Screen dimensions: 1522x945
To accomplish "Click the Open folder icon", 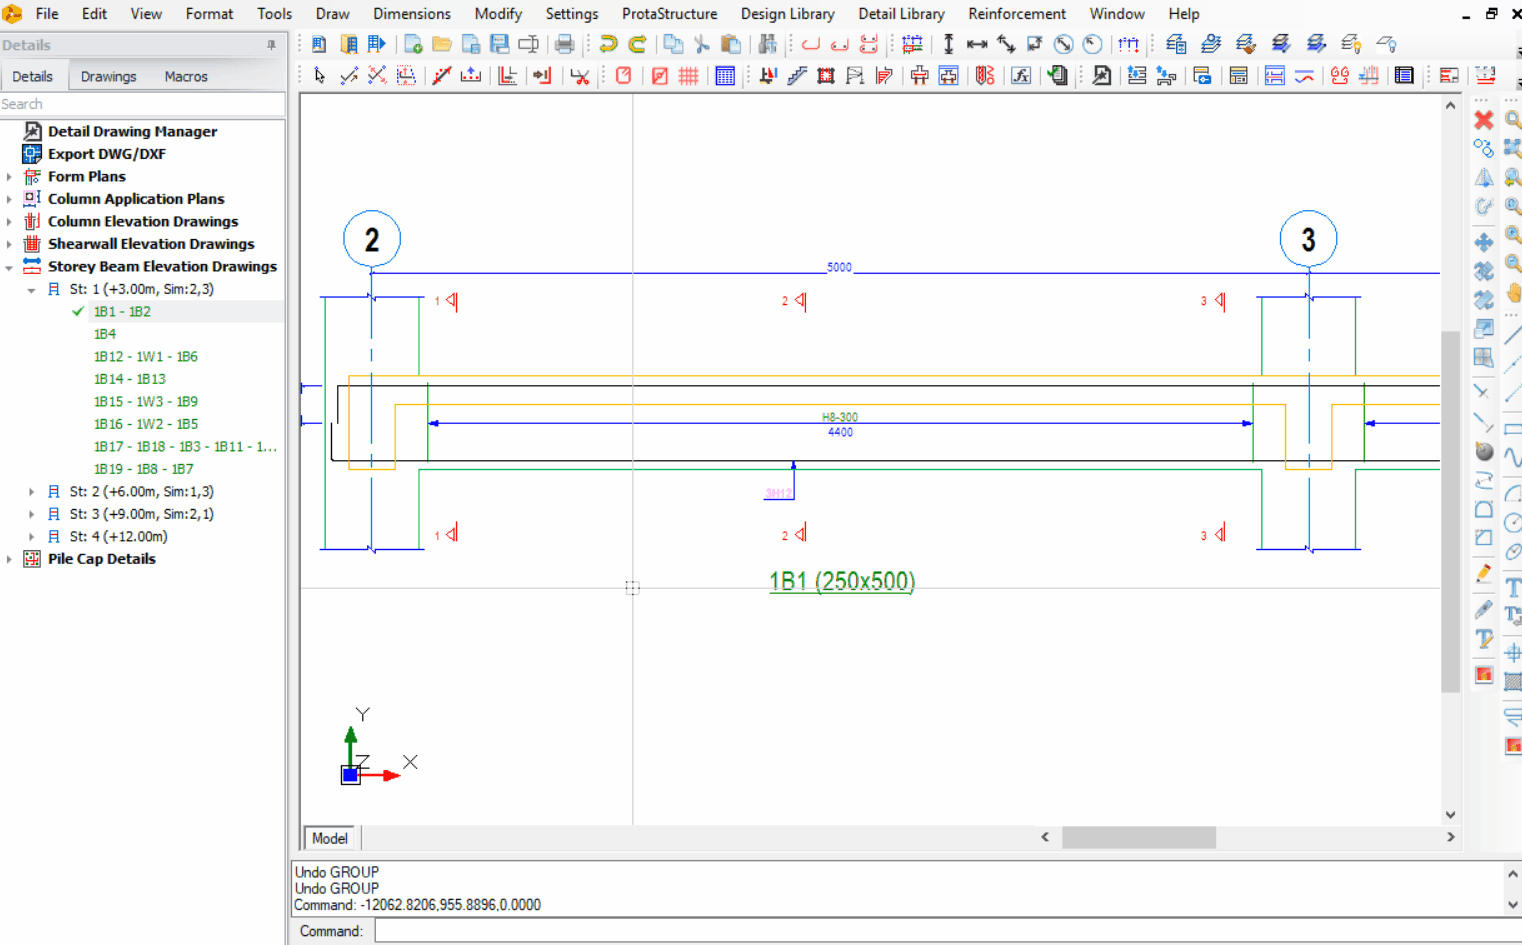I will (x=442, y=44).
